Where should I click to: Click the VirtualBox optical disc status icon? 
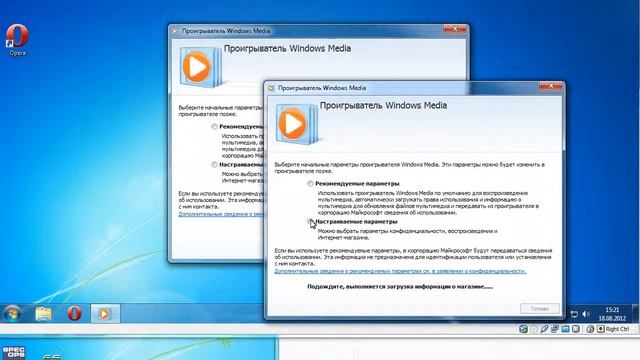534,329
